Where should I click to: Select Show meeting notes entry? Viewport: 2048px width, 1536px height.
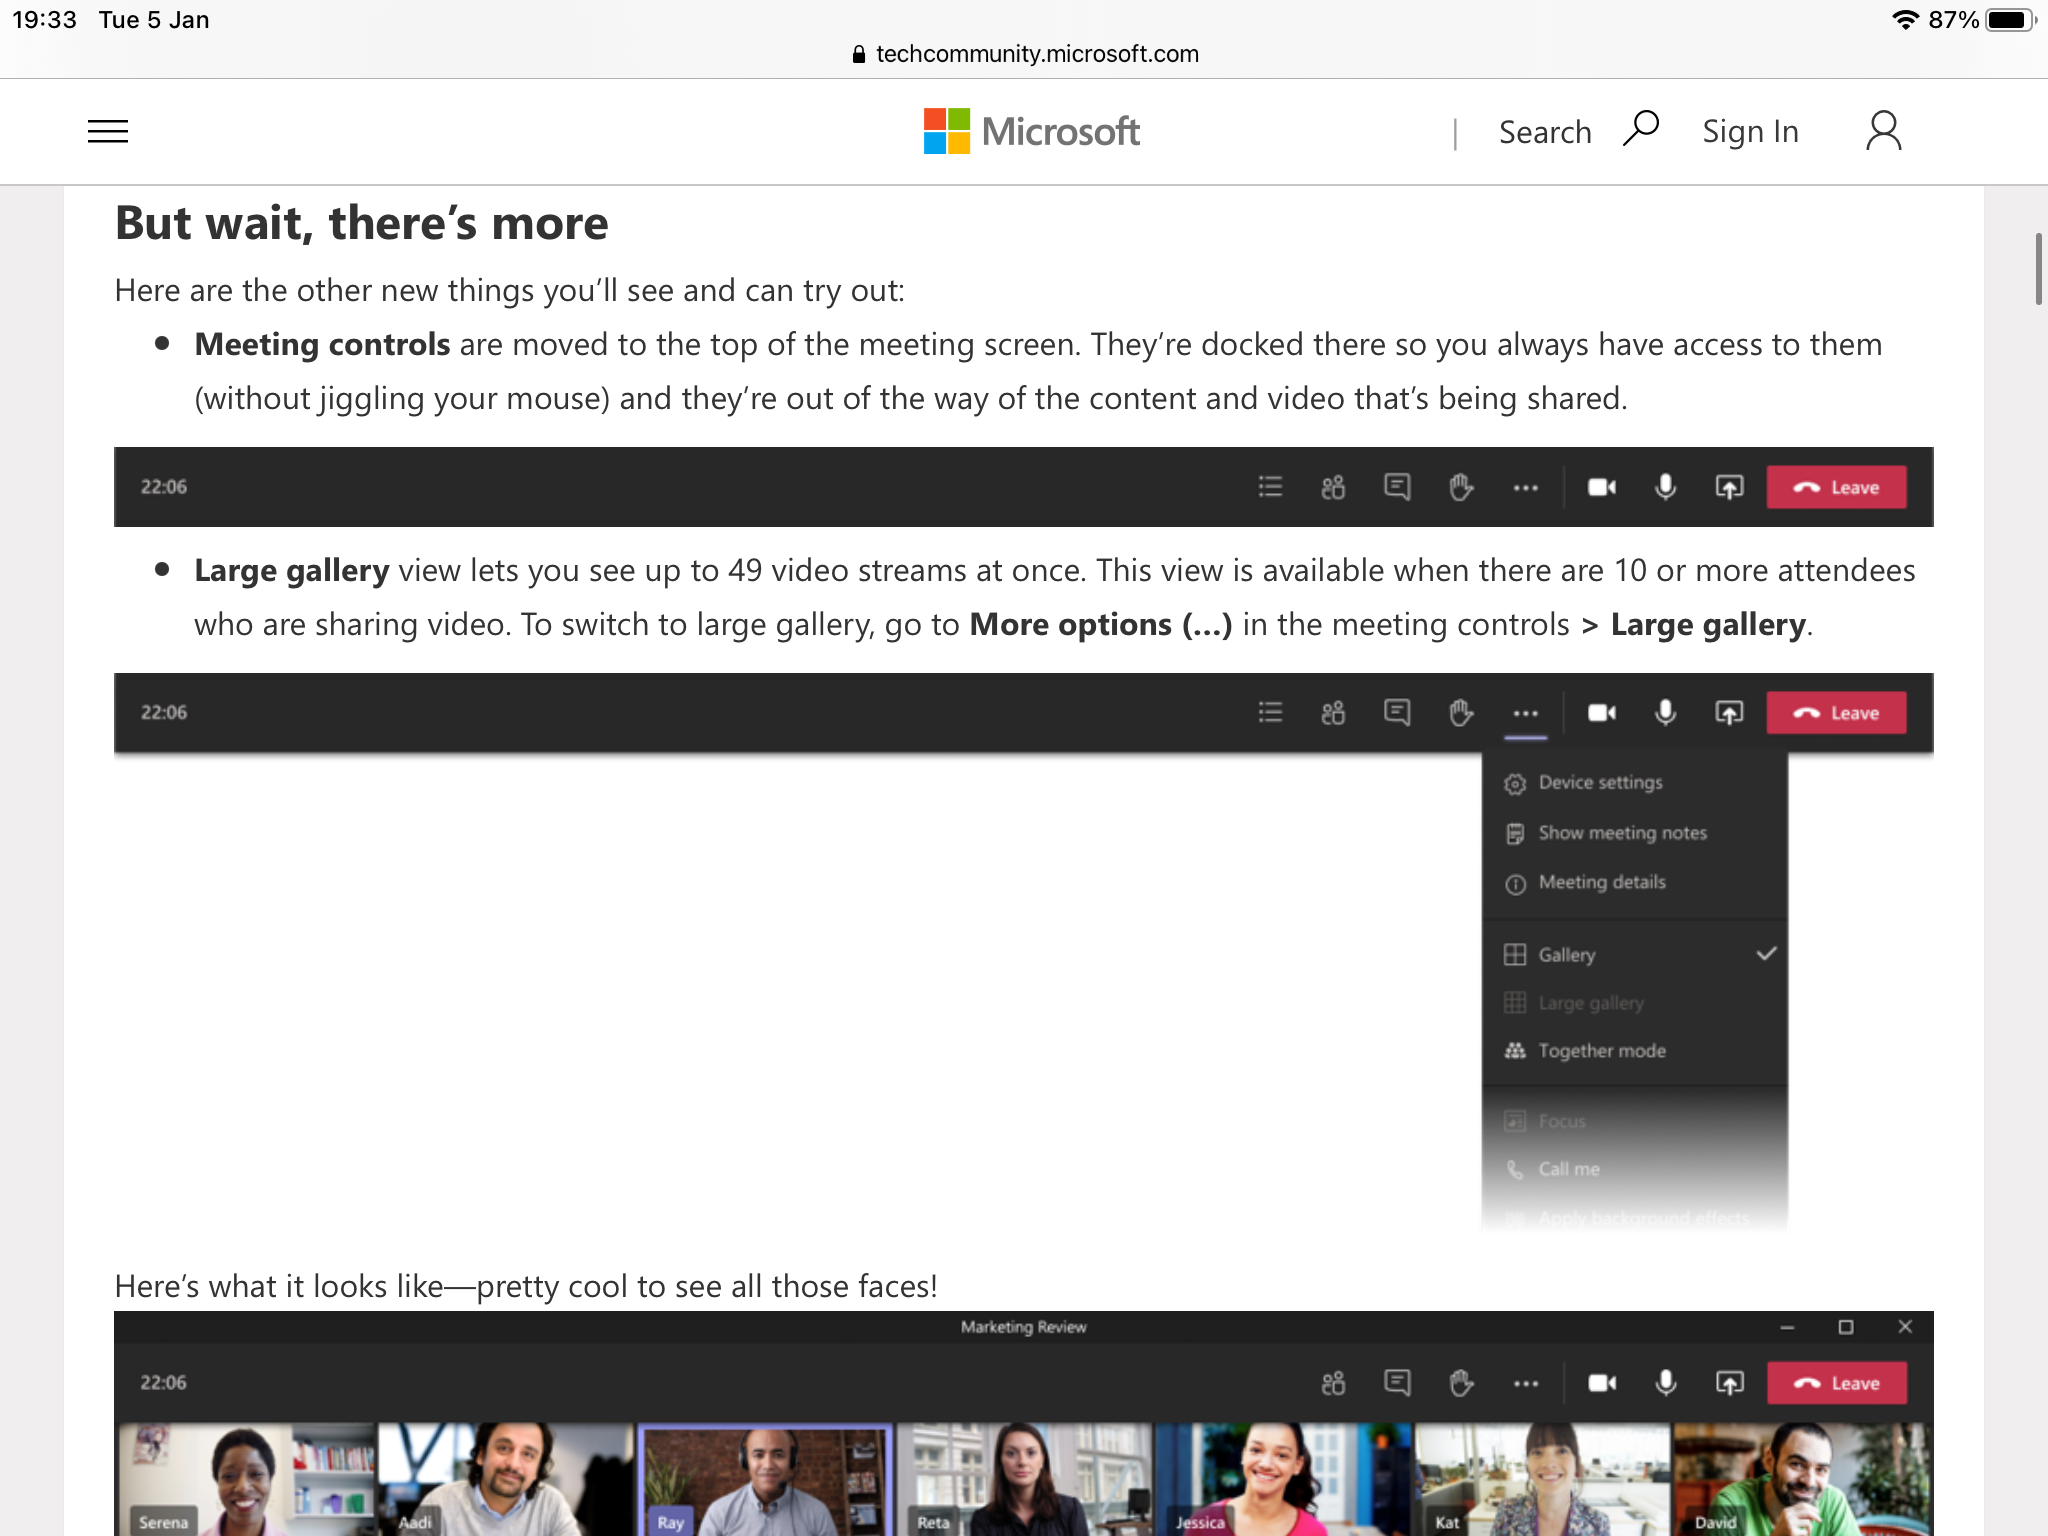pos(1622,832)
